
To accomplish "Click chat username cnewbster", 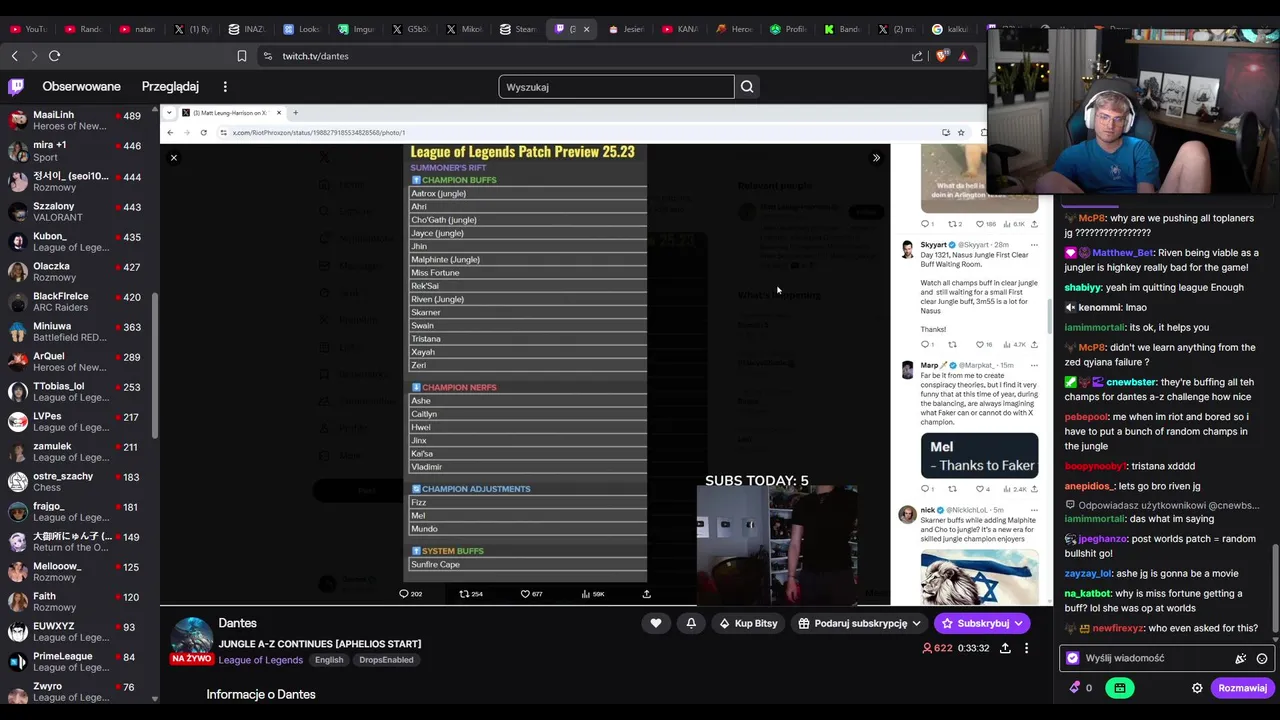I will point(1131,382).
